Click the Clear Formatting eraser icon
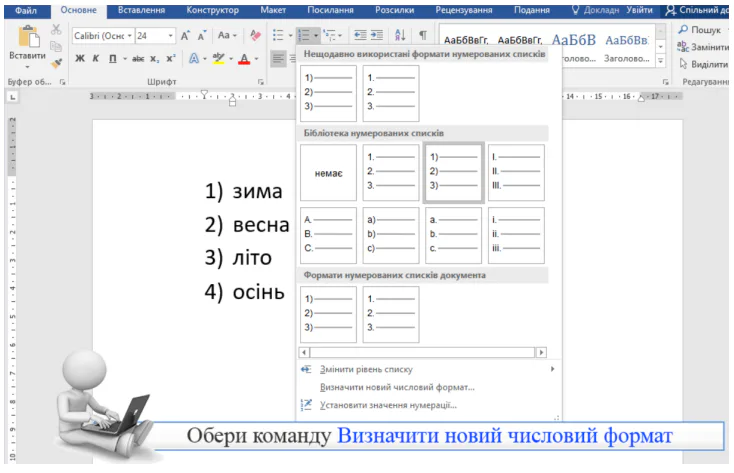The height and width of the screenshot is (473, 734). tap(255, 35)
